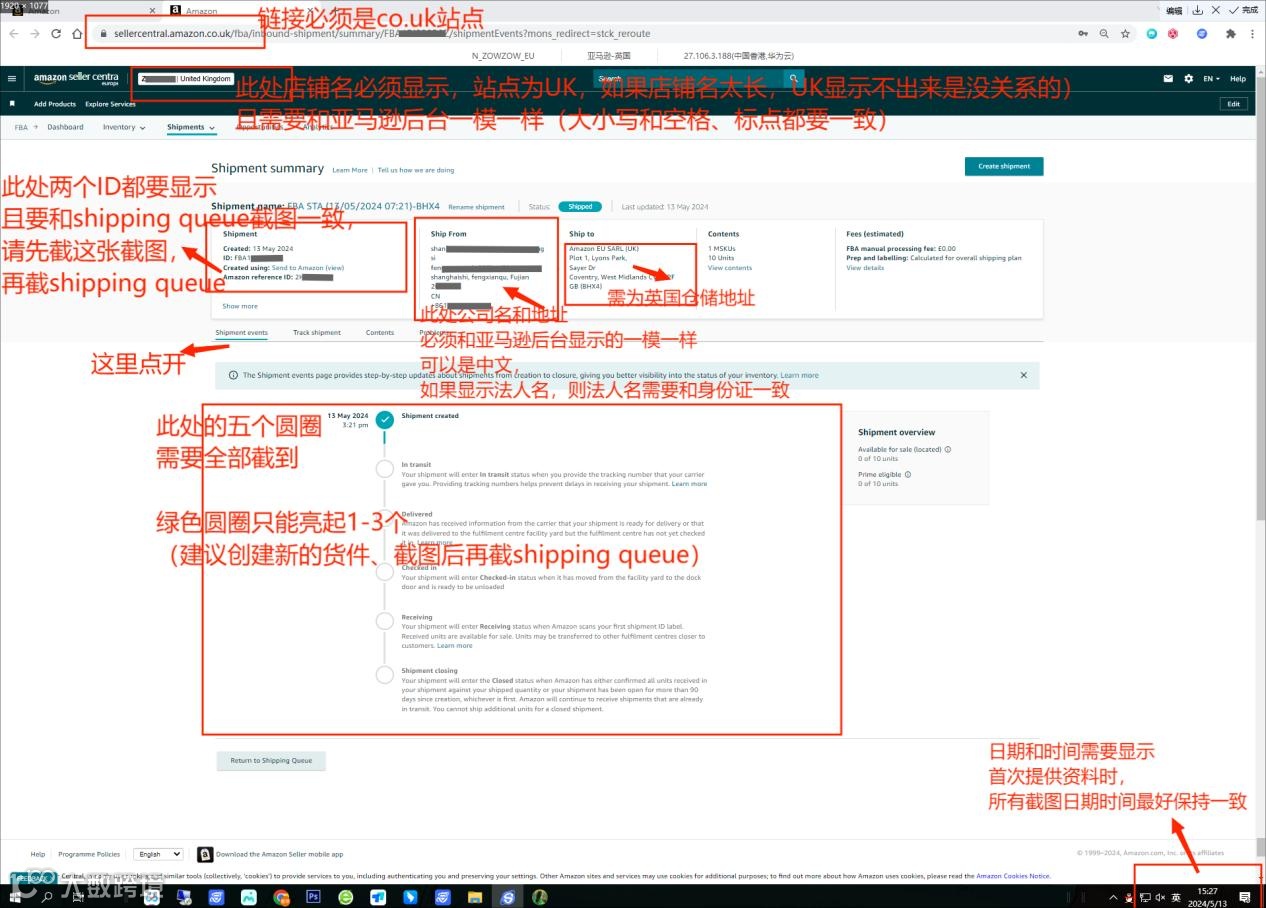Image resolution: width=1266 pixels, height=908 pixels.
Task: Click the Shipment closing step circle
Action: (385, 675)
